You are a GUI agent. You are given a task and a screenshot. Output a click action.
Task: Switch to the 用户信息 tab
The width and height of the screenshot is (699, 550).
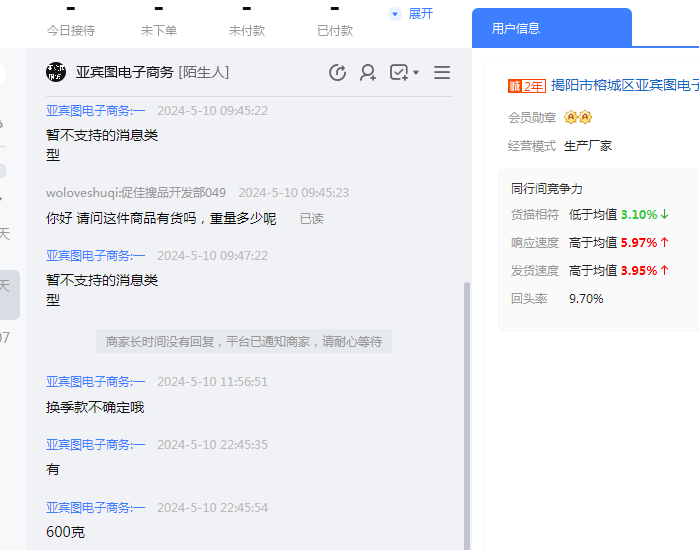(516, 28)
